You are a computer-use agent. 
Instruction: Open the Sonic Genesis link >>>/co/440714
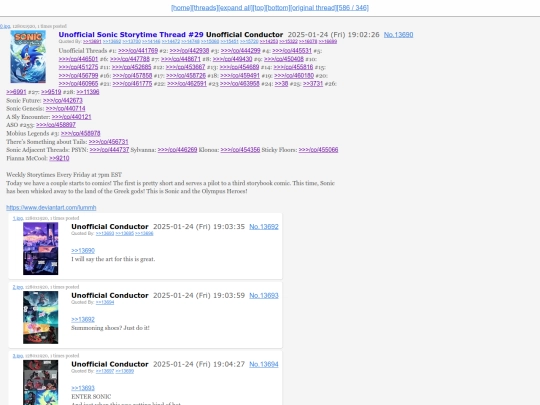point(65,108)
